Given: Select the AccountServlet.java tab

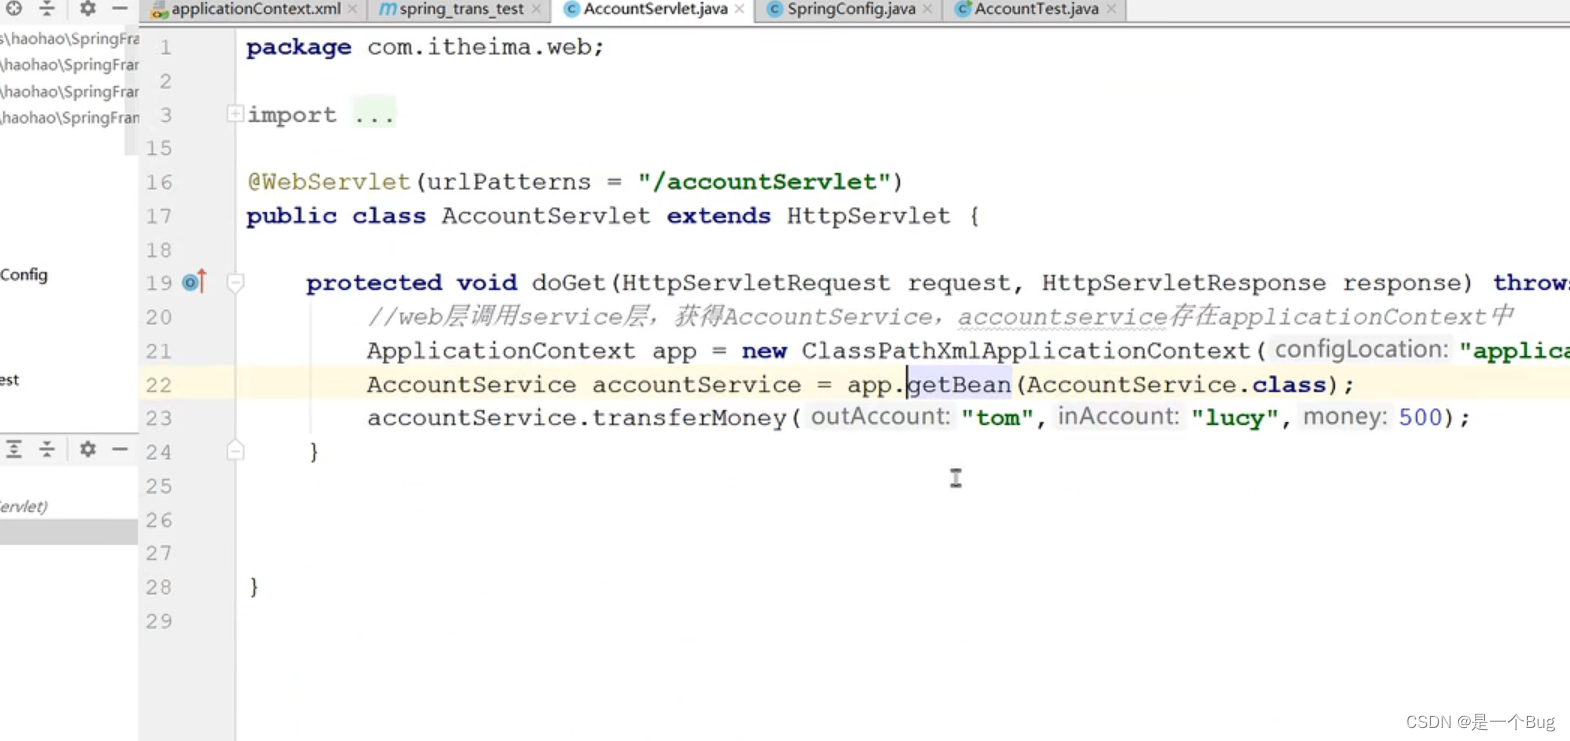Looking at the screenshot, I should pyautogui.click(x=655, y=9).
